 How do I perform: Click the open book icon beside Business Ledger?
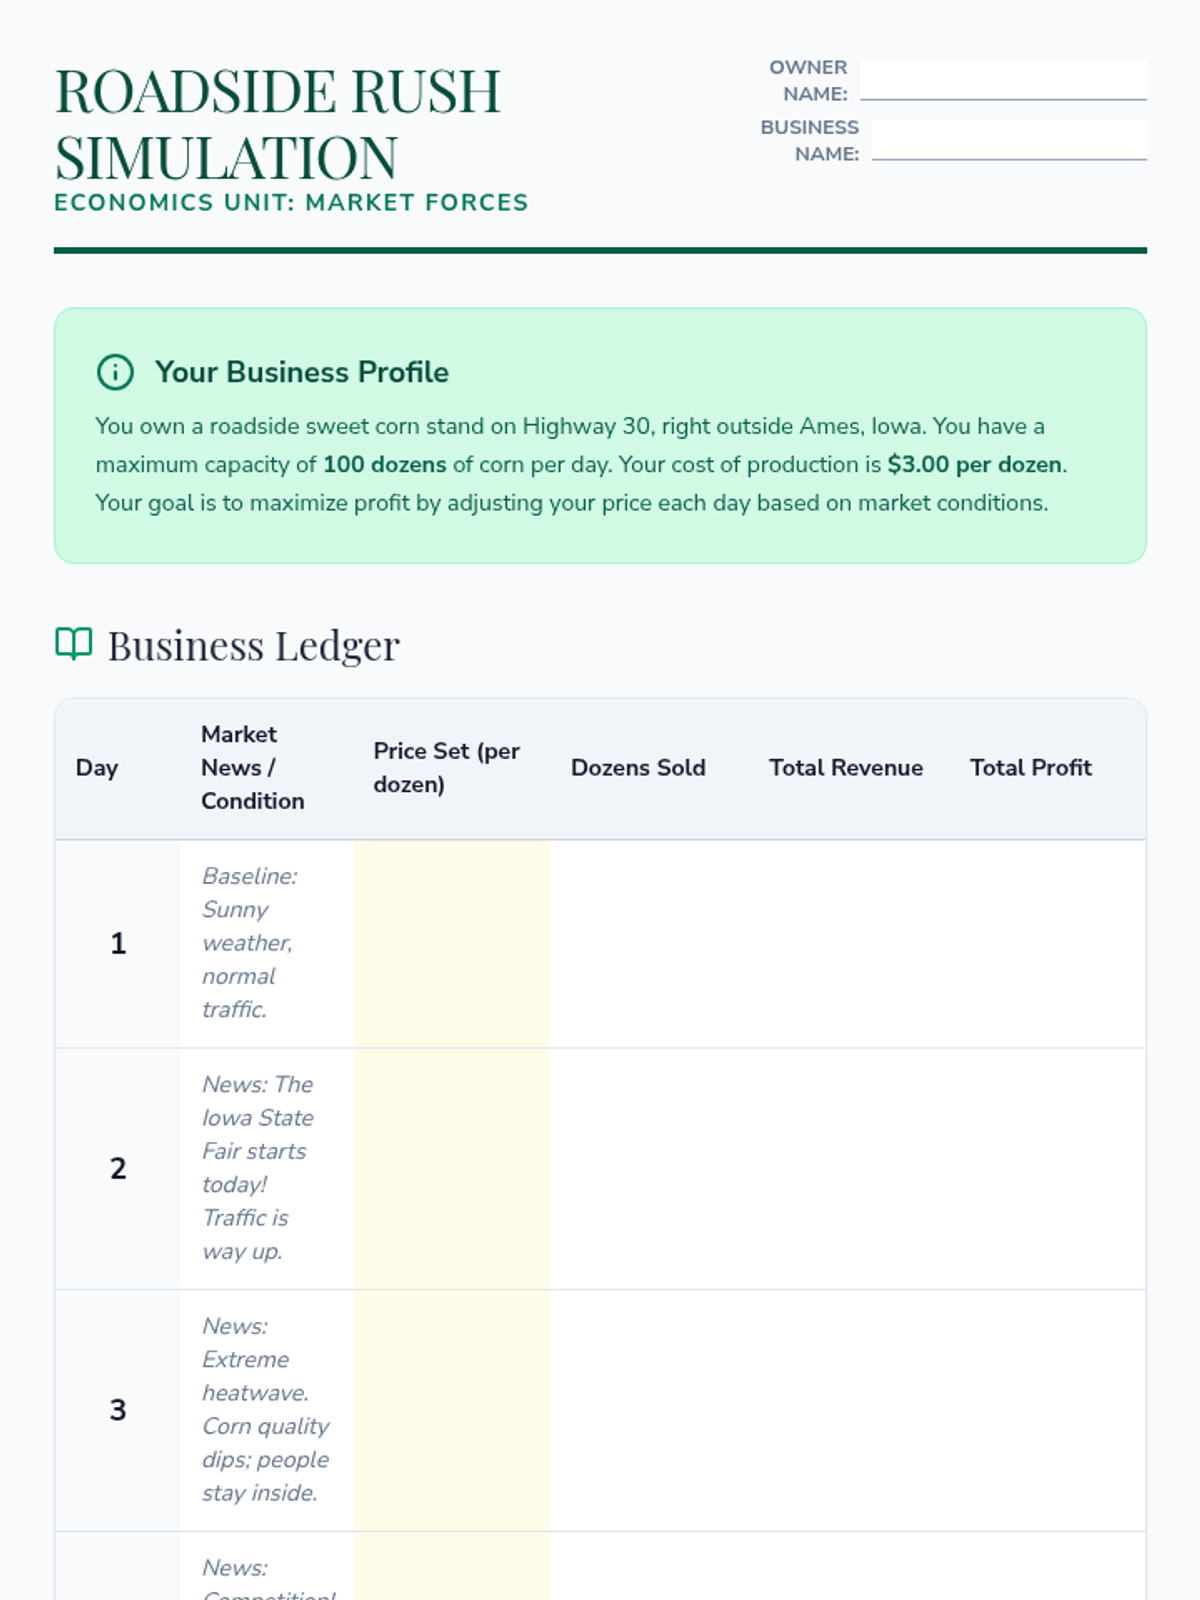(74, 644)
